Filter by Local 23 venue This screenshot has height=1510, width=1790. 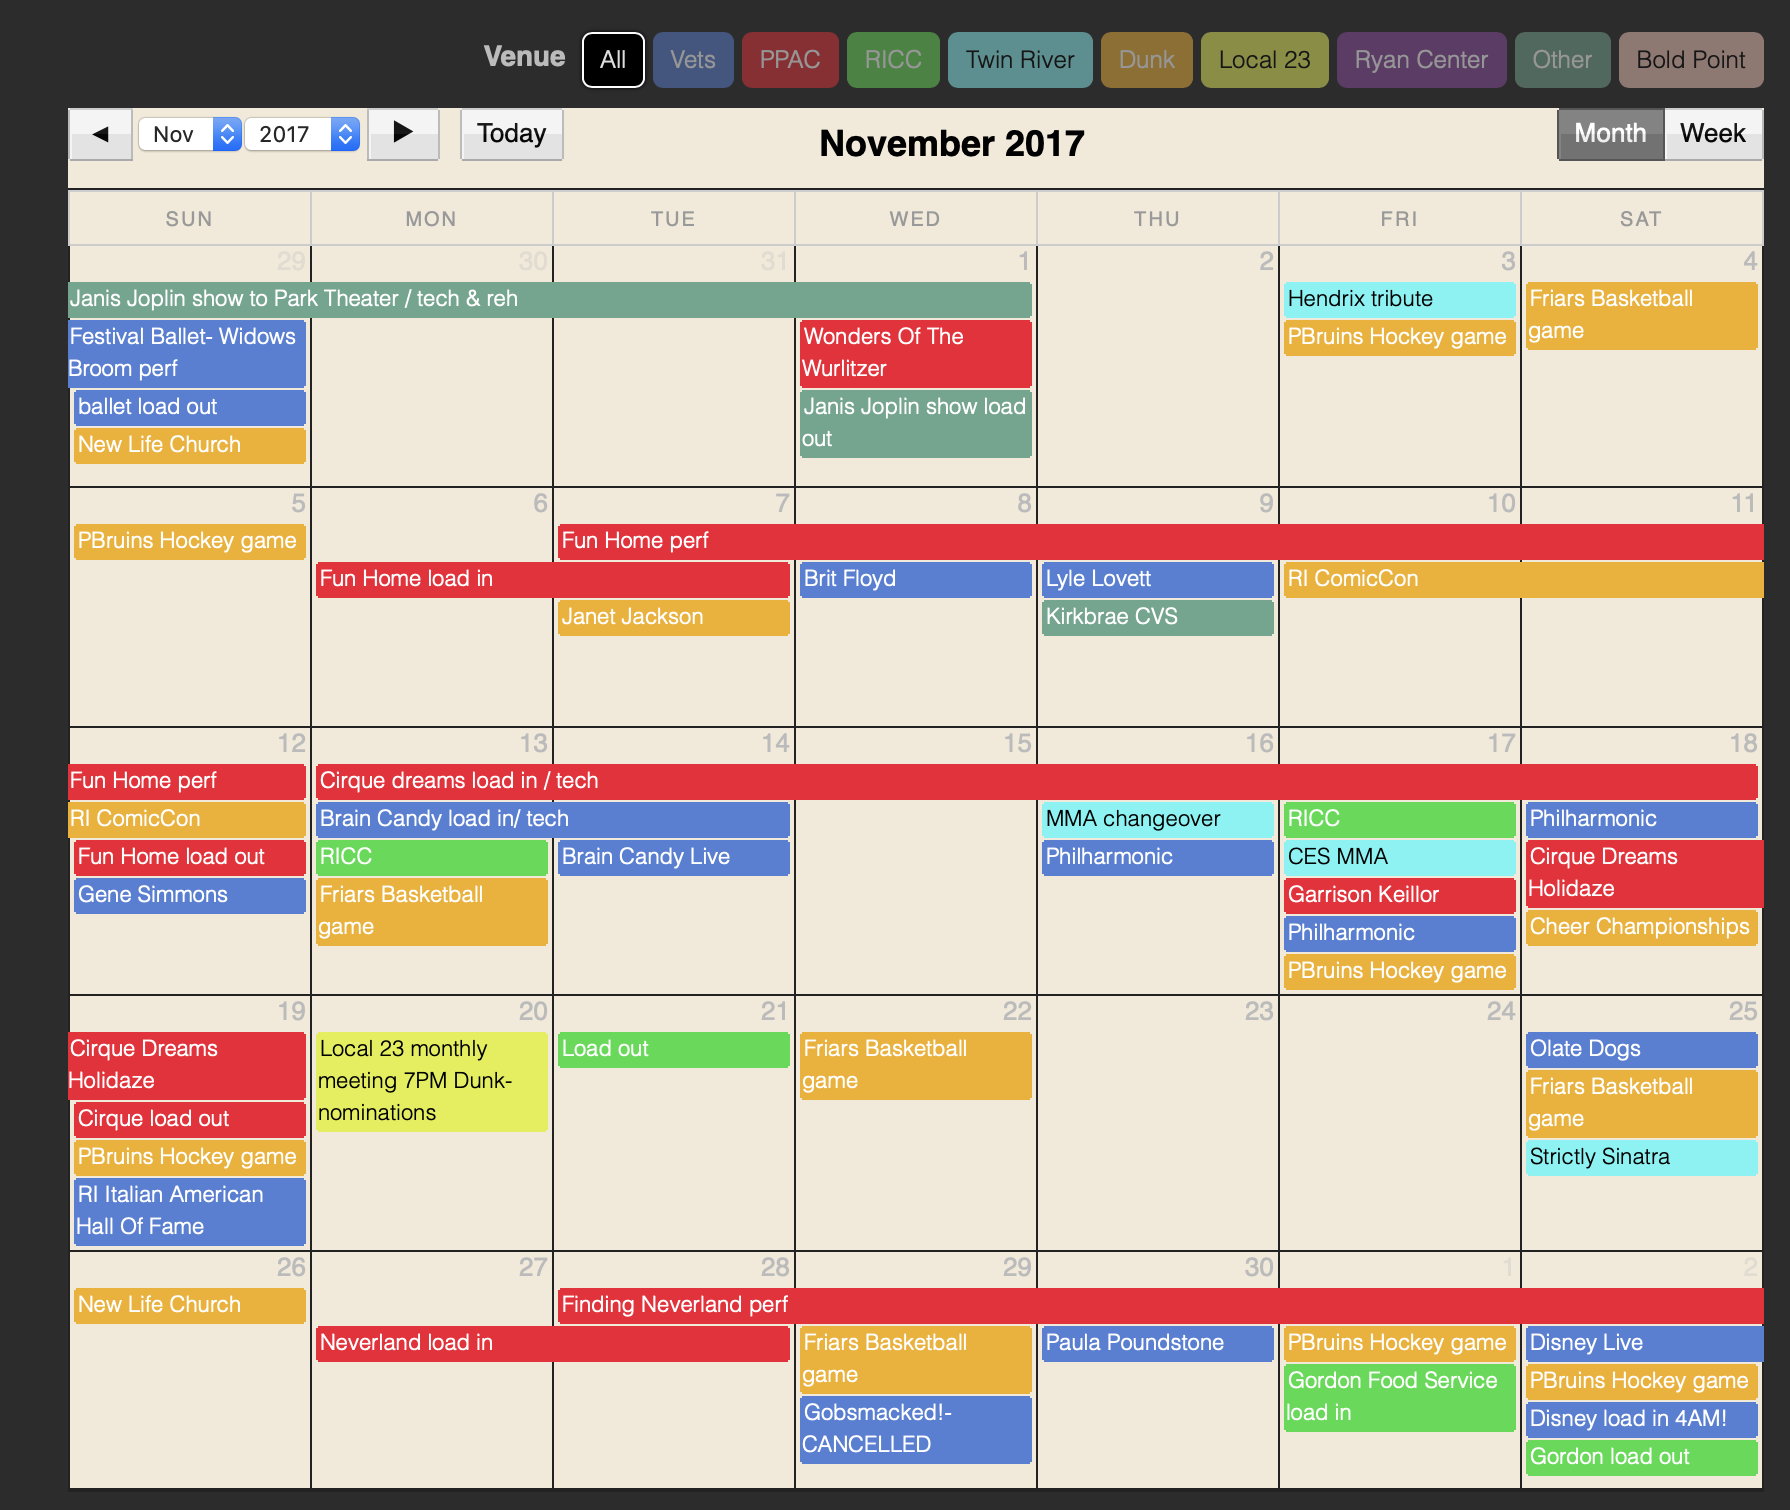1264,60
